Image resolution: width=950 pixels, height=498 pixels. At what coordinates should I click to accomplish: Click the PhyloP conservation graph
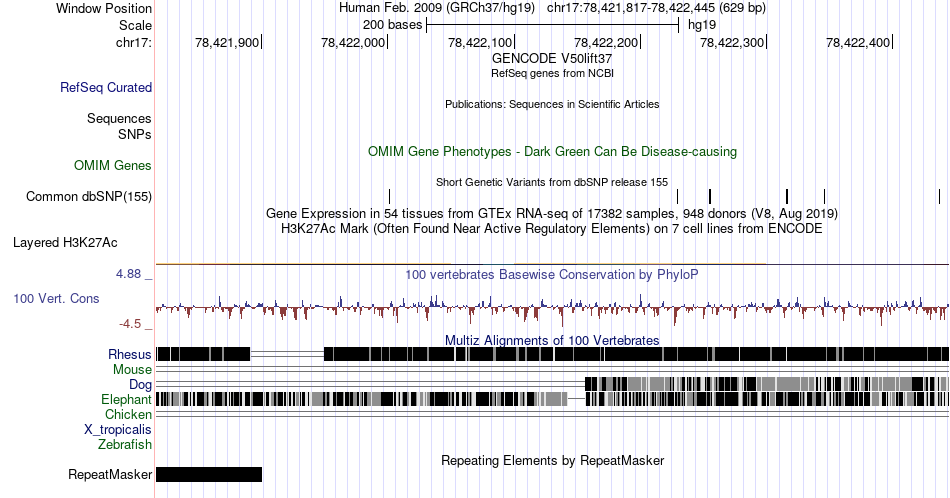coord(552,309)
